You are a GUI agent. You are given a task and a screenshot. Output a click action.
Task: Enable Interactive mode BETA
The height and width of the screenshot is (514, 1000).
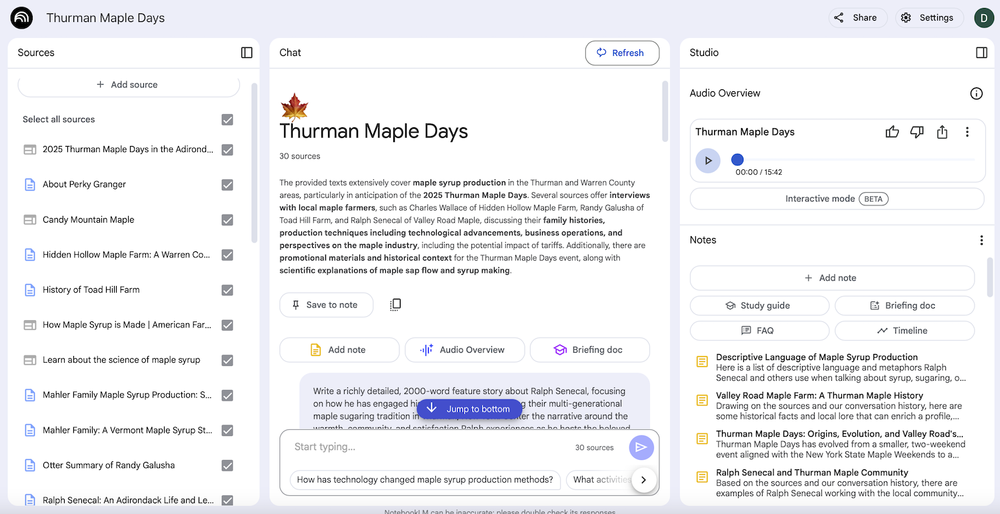click(837, 199)
